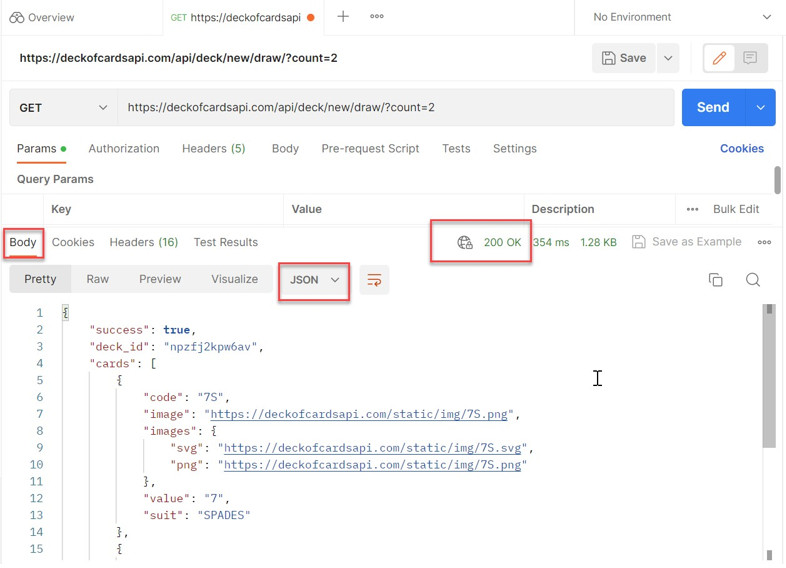Click the 200 OK status
Screen dimensions: 786x568
pyautogui.click(x=502, y=243)
